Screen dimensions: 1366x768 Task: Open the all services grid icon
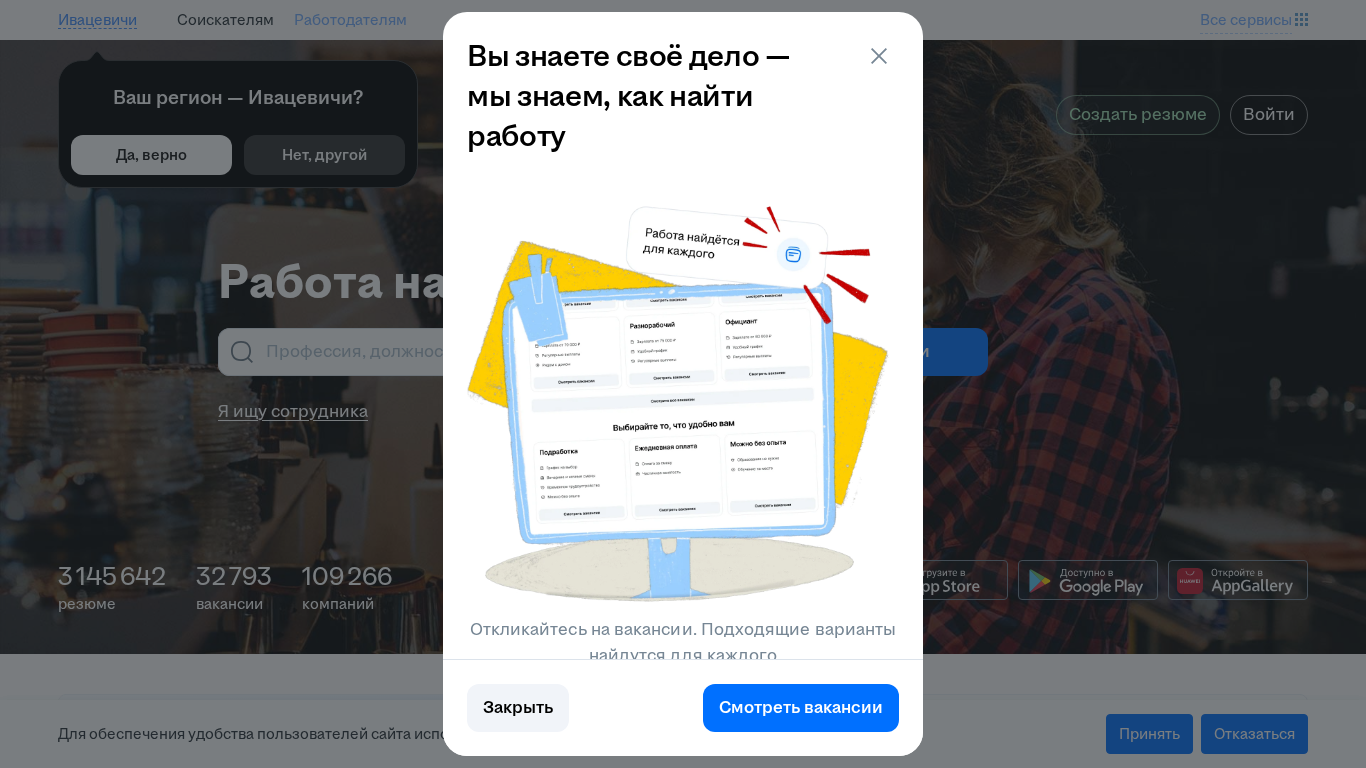(1301, 20)
